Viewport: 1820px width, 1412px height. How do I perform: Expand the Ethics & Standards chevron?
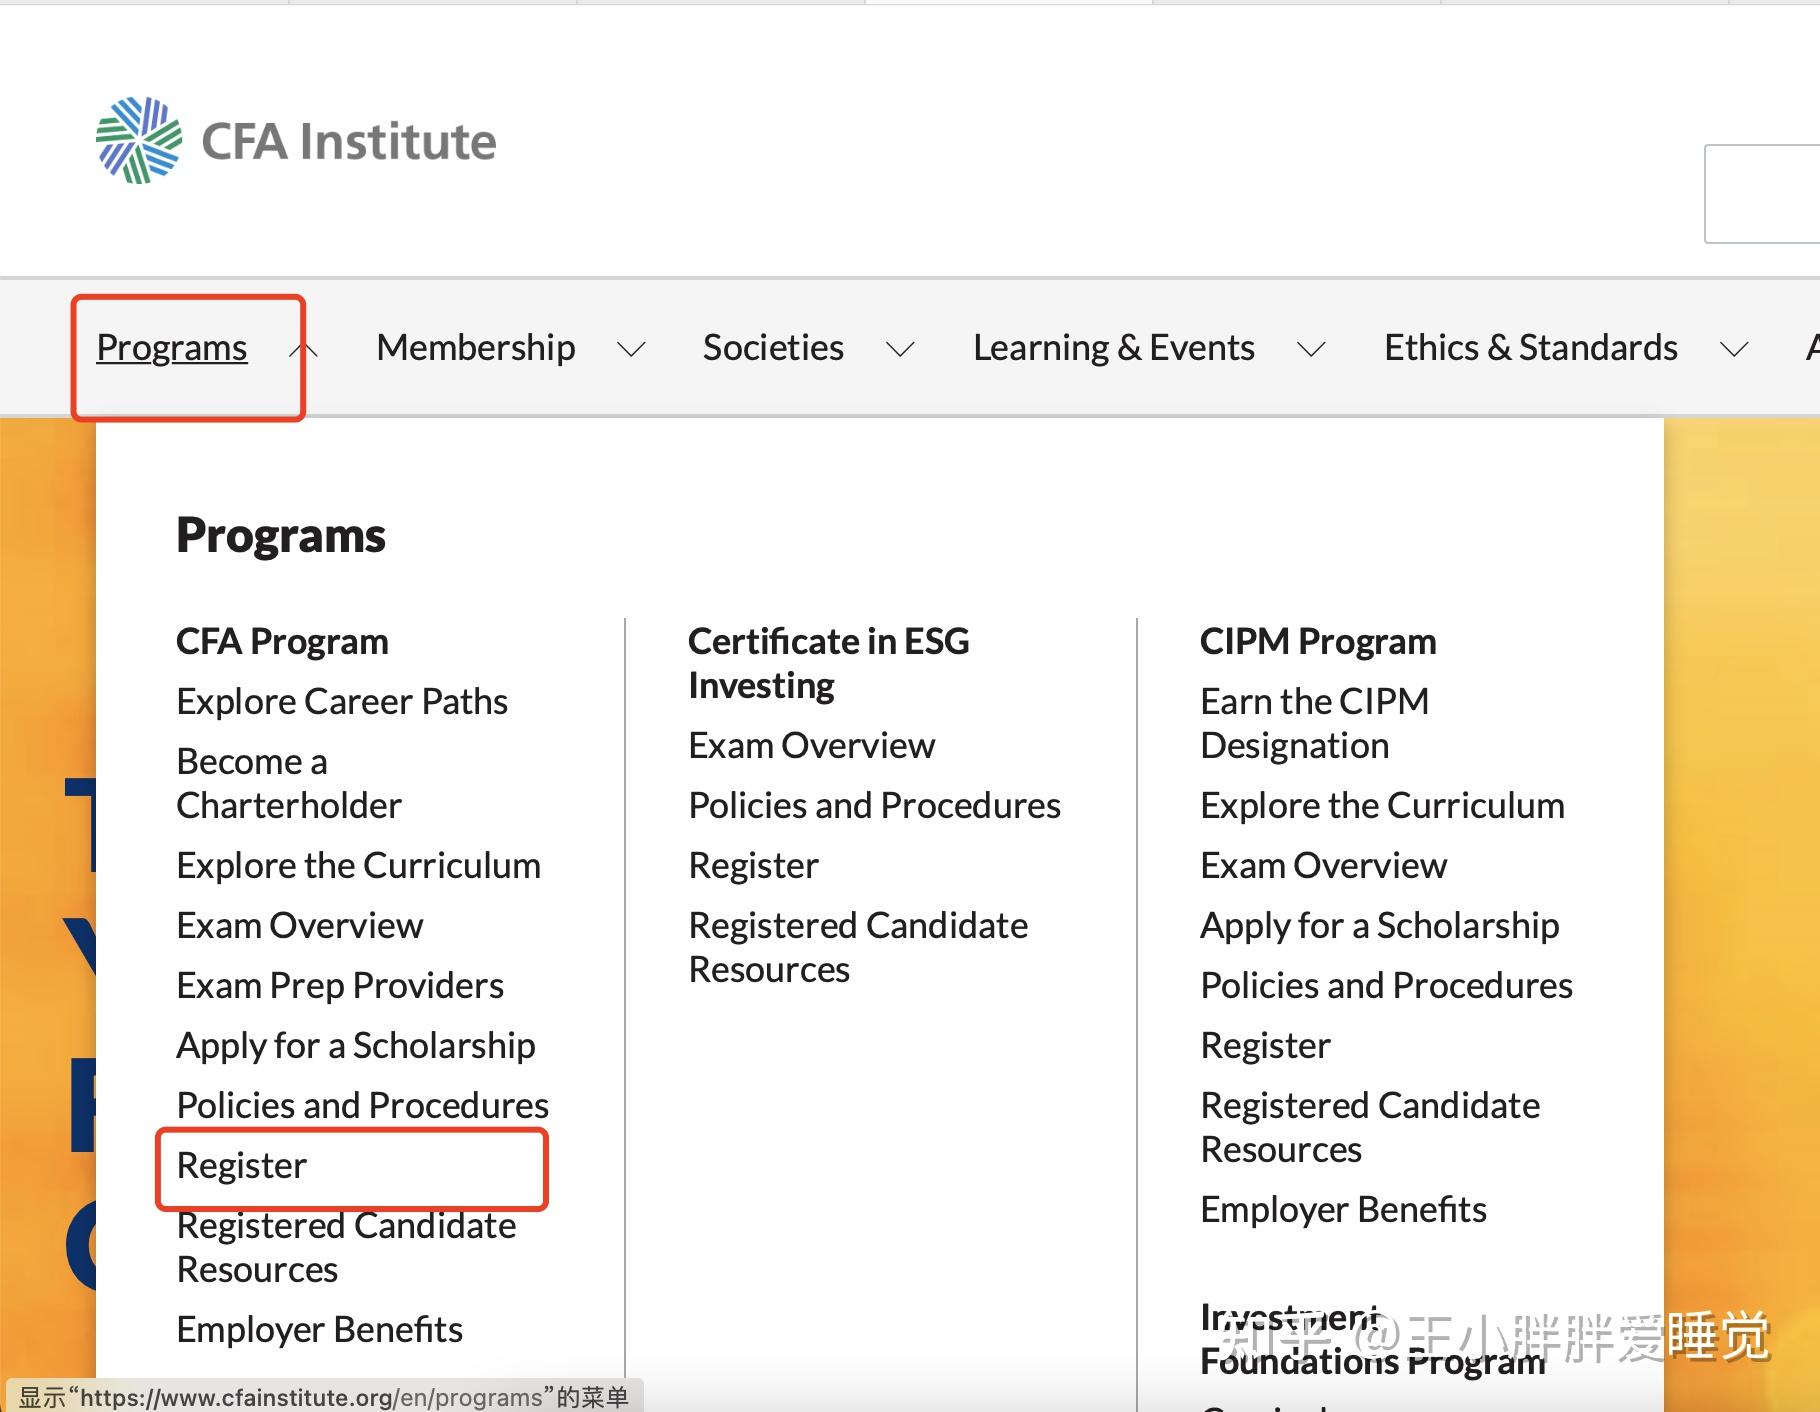[1734, 349]
